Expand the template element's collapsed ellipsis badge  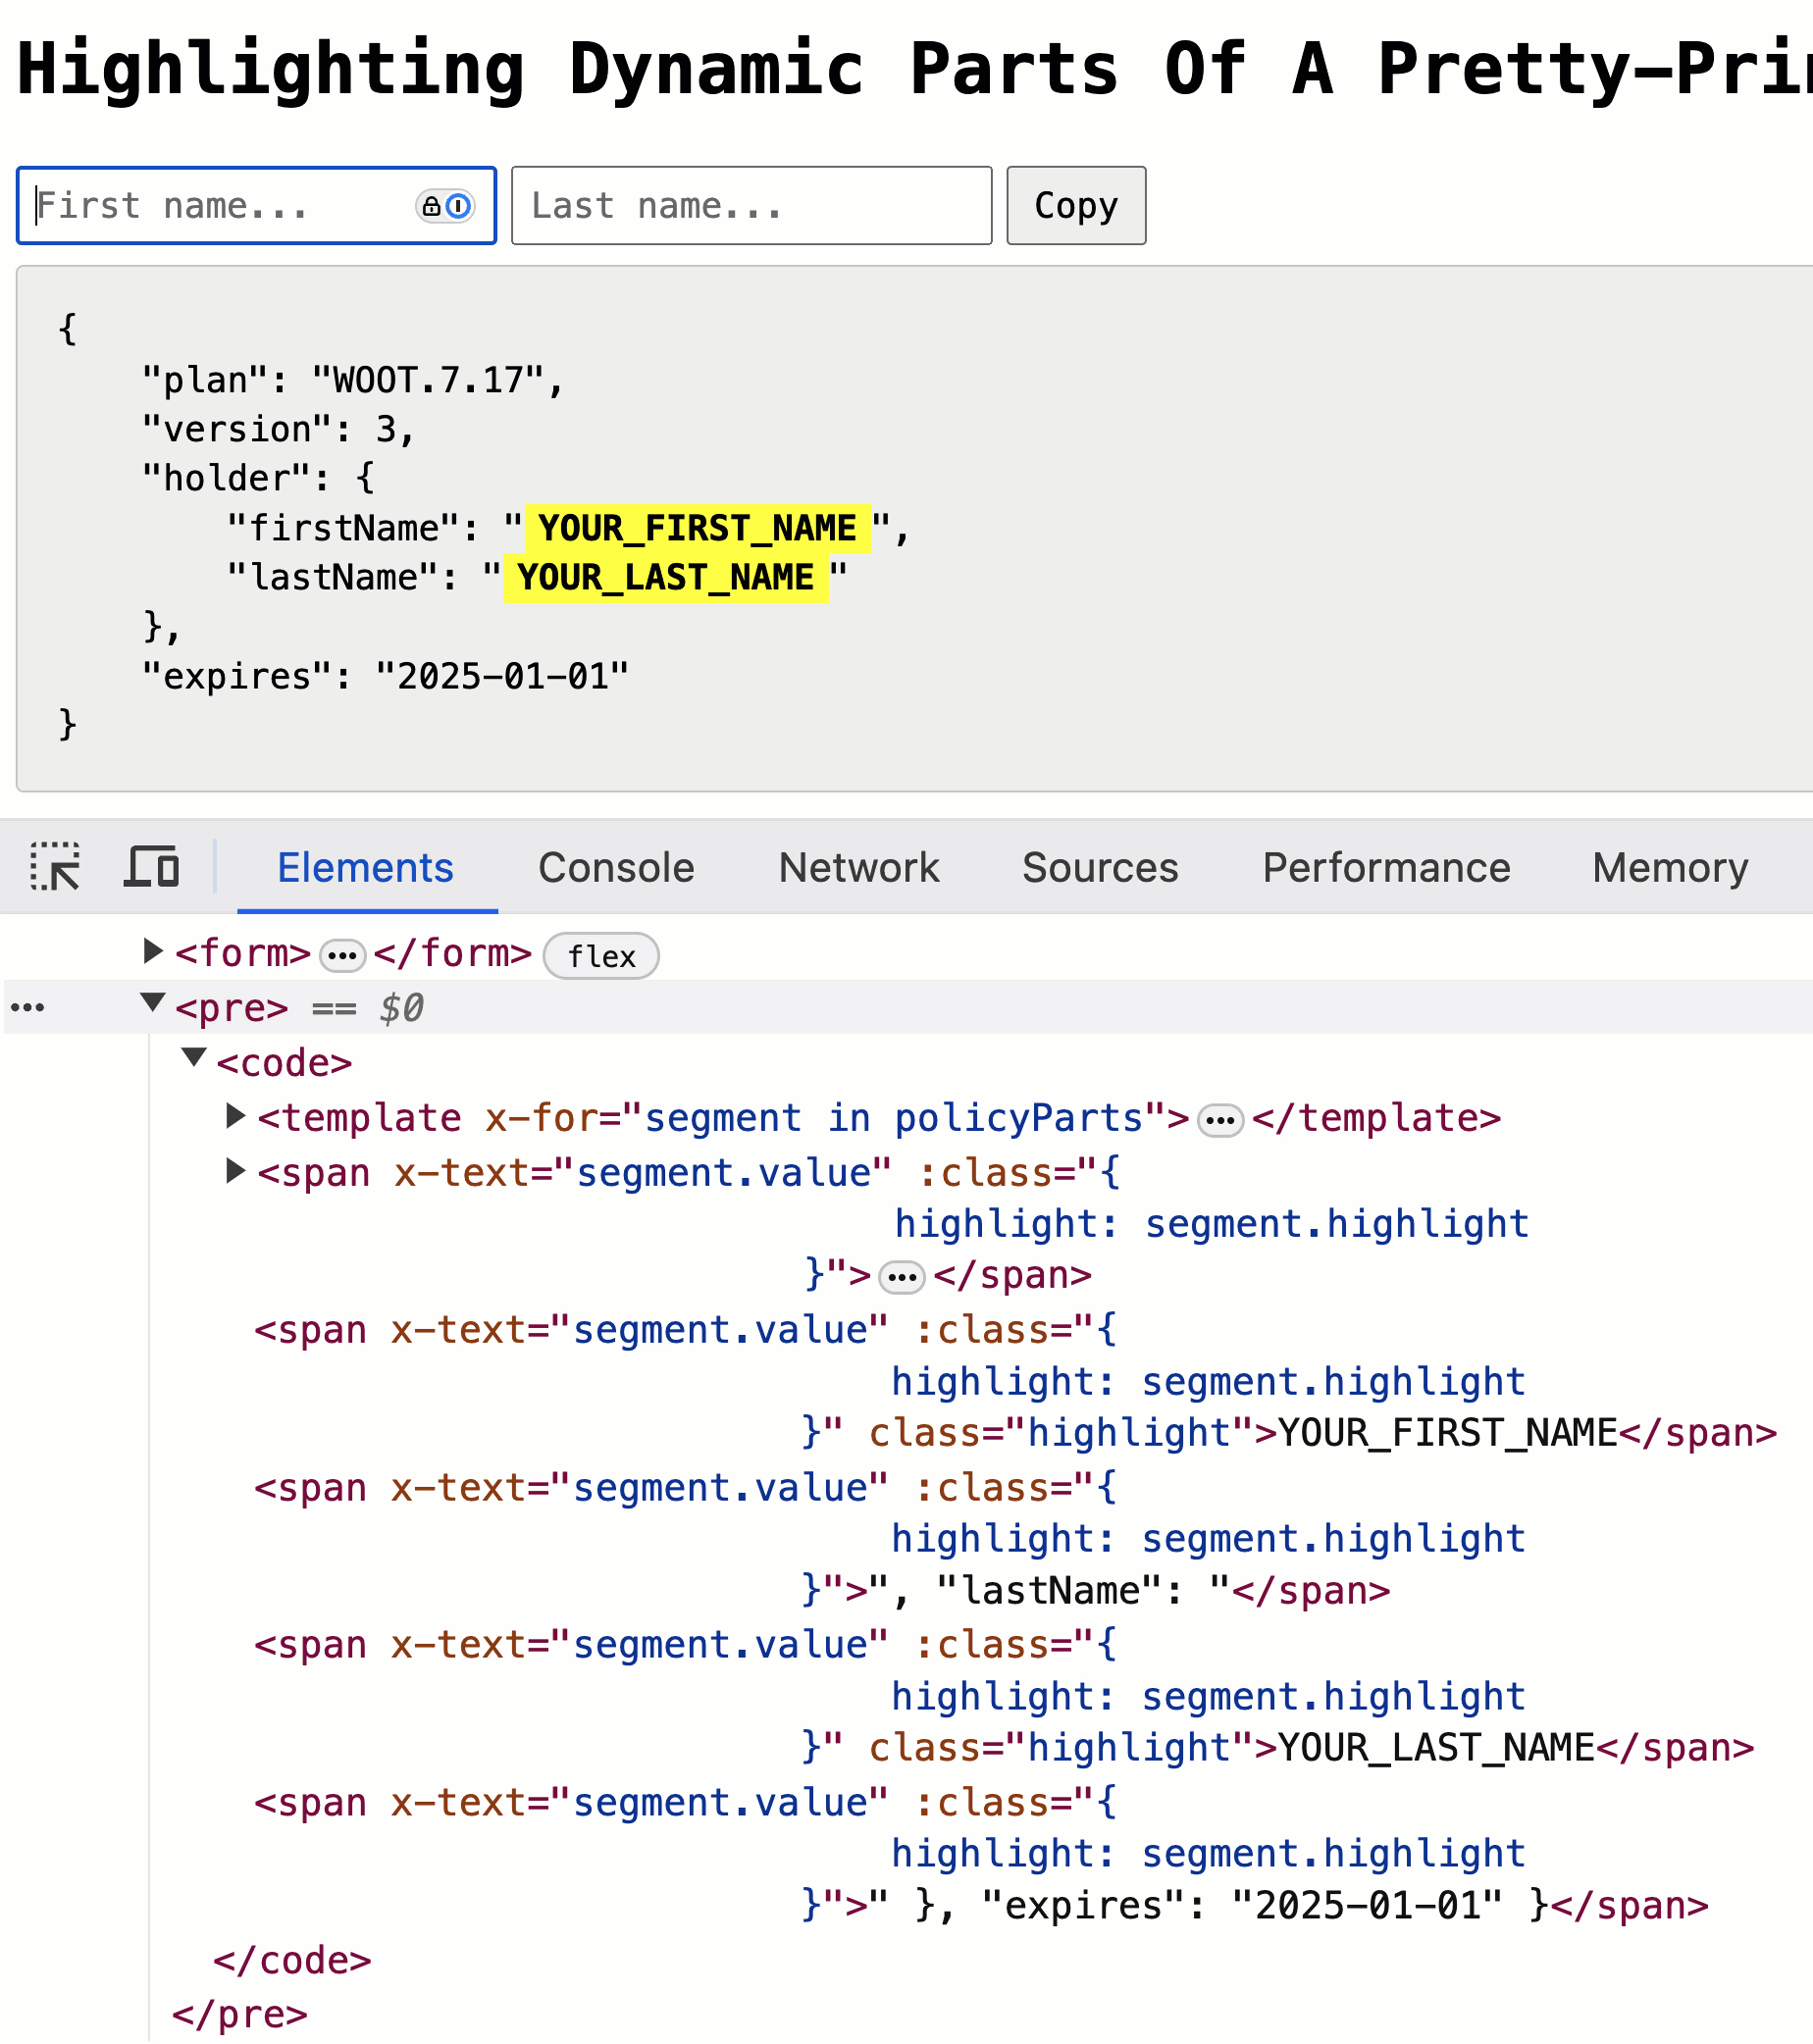1220,1121
